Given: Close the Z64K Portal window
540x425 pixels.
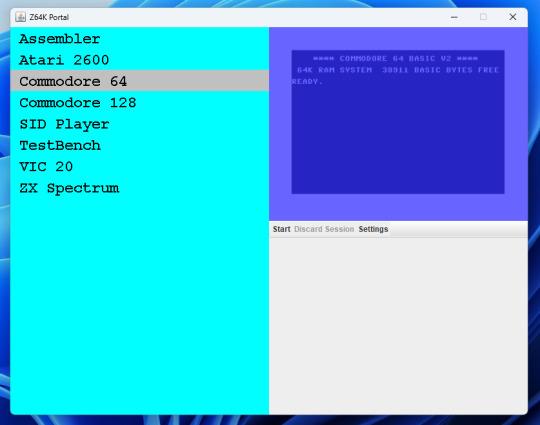Looking at the screenshot, I should tap(512, 17).
